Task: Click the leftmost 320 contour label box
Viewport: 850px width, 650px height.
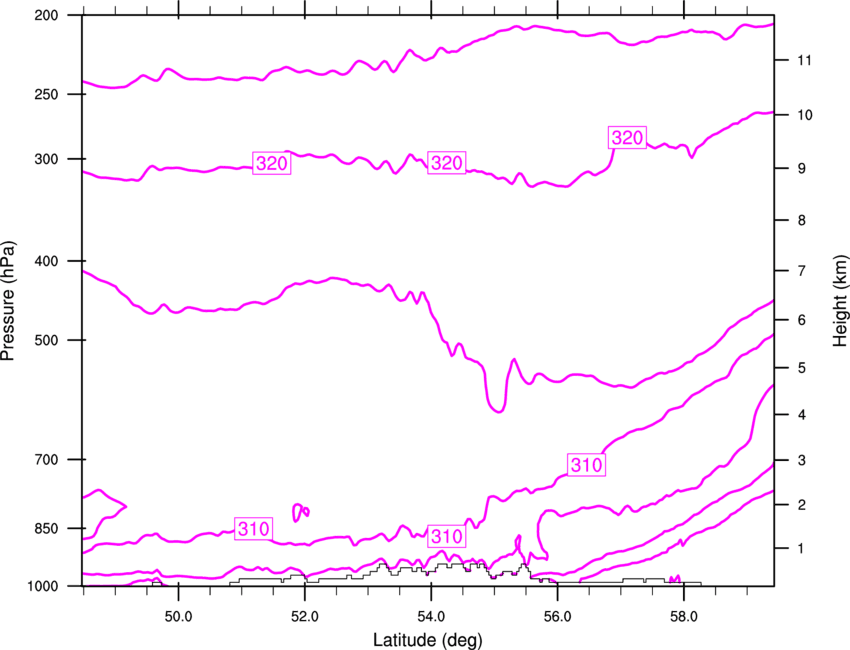Action: tap(272, 163)
